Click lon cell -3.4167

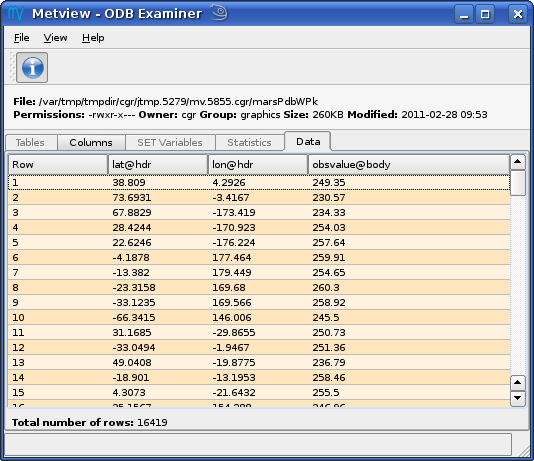click(x=258, y=197)
